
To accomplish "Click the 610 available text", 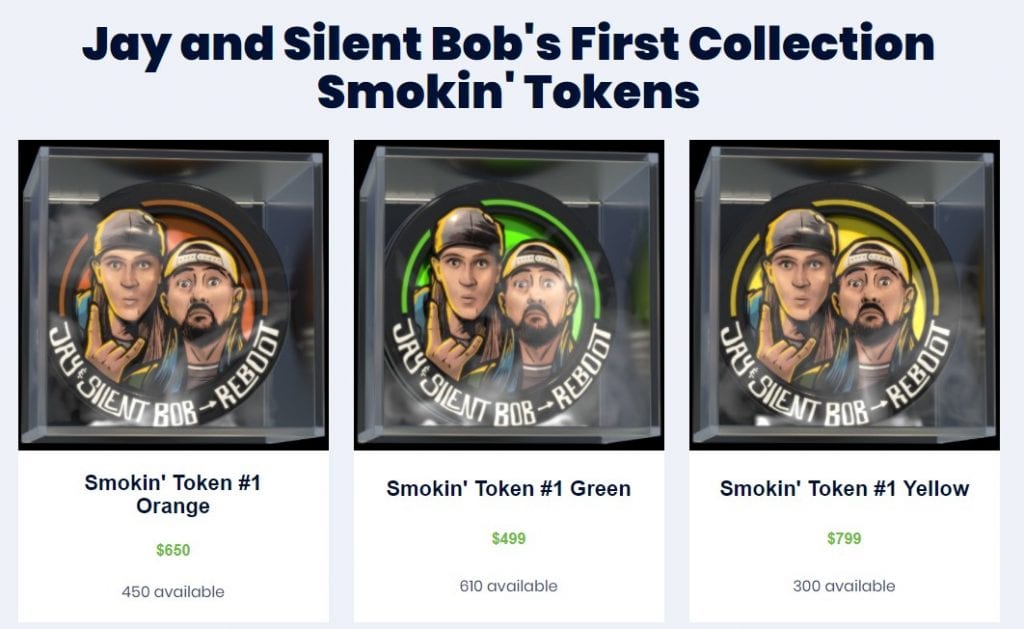I will [x=509, y=586].
